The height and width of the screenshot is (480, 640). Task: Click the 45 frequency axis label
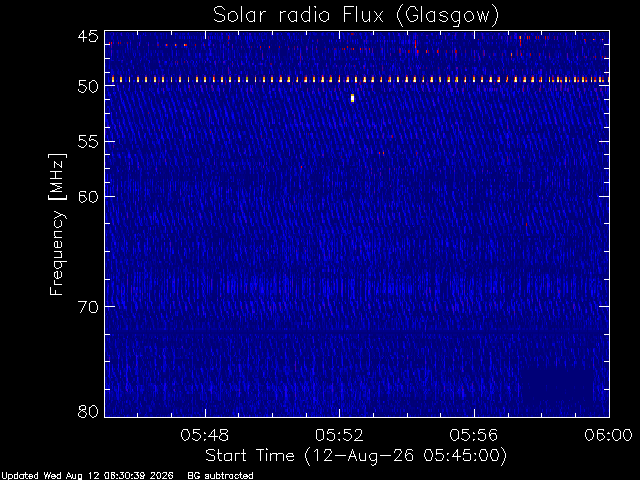[x=88, y=37]
